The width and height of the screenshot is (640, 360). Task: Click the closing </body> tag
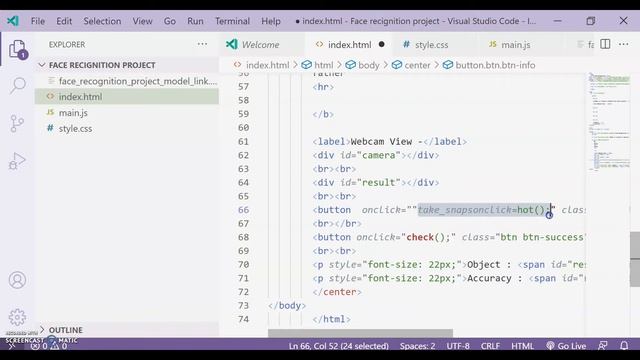(x=287, y=306)
